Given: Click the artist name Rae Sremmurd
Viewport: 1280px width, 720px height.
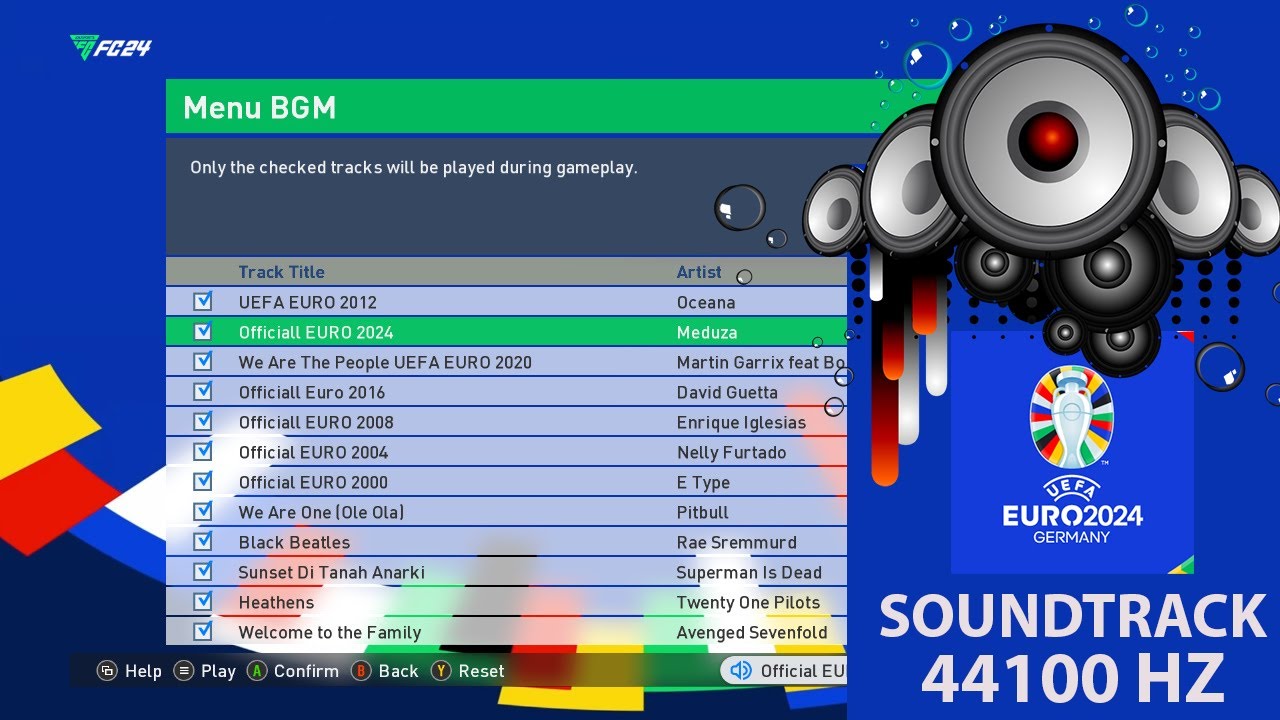Looking at the screenshot, I should (x=737, y=542).
